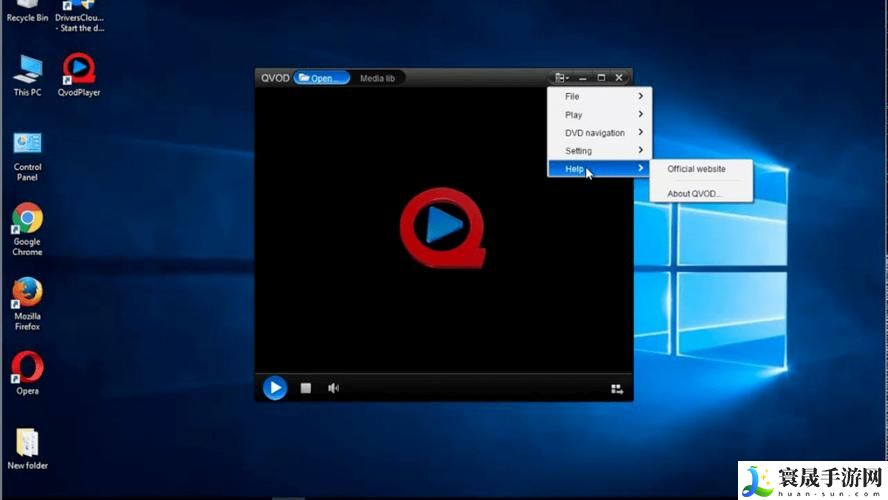
Task: Click the main menu icon in the title bar
Action: pos(562,77)
